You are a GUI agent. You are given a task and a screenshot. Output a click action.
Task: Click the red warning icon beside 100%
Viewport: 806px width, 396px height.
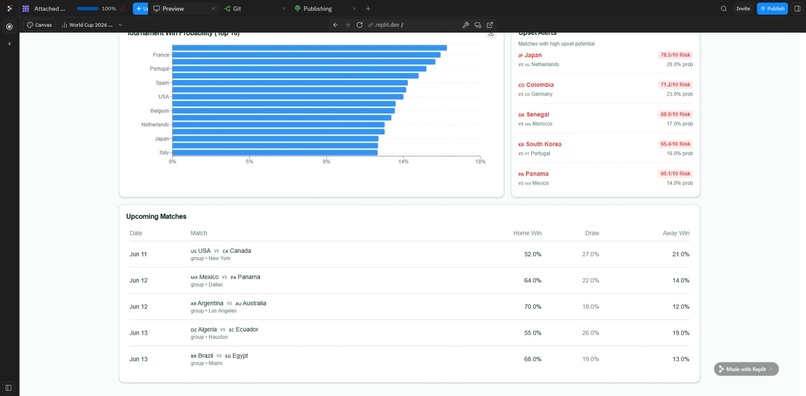[x=123, y=9]
